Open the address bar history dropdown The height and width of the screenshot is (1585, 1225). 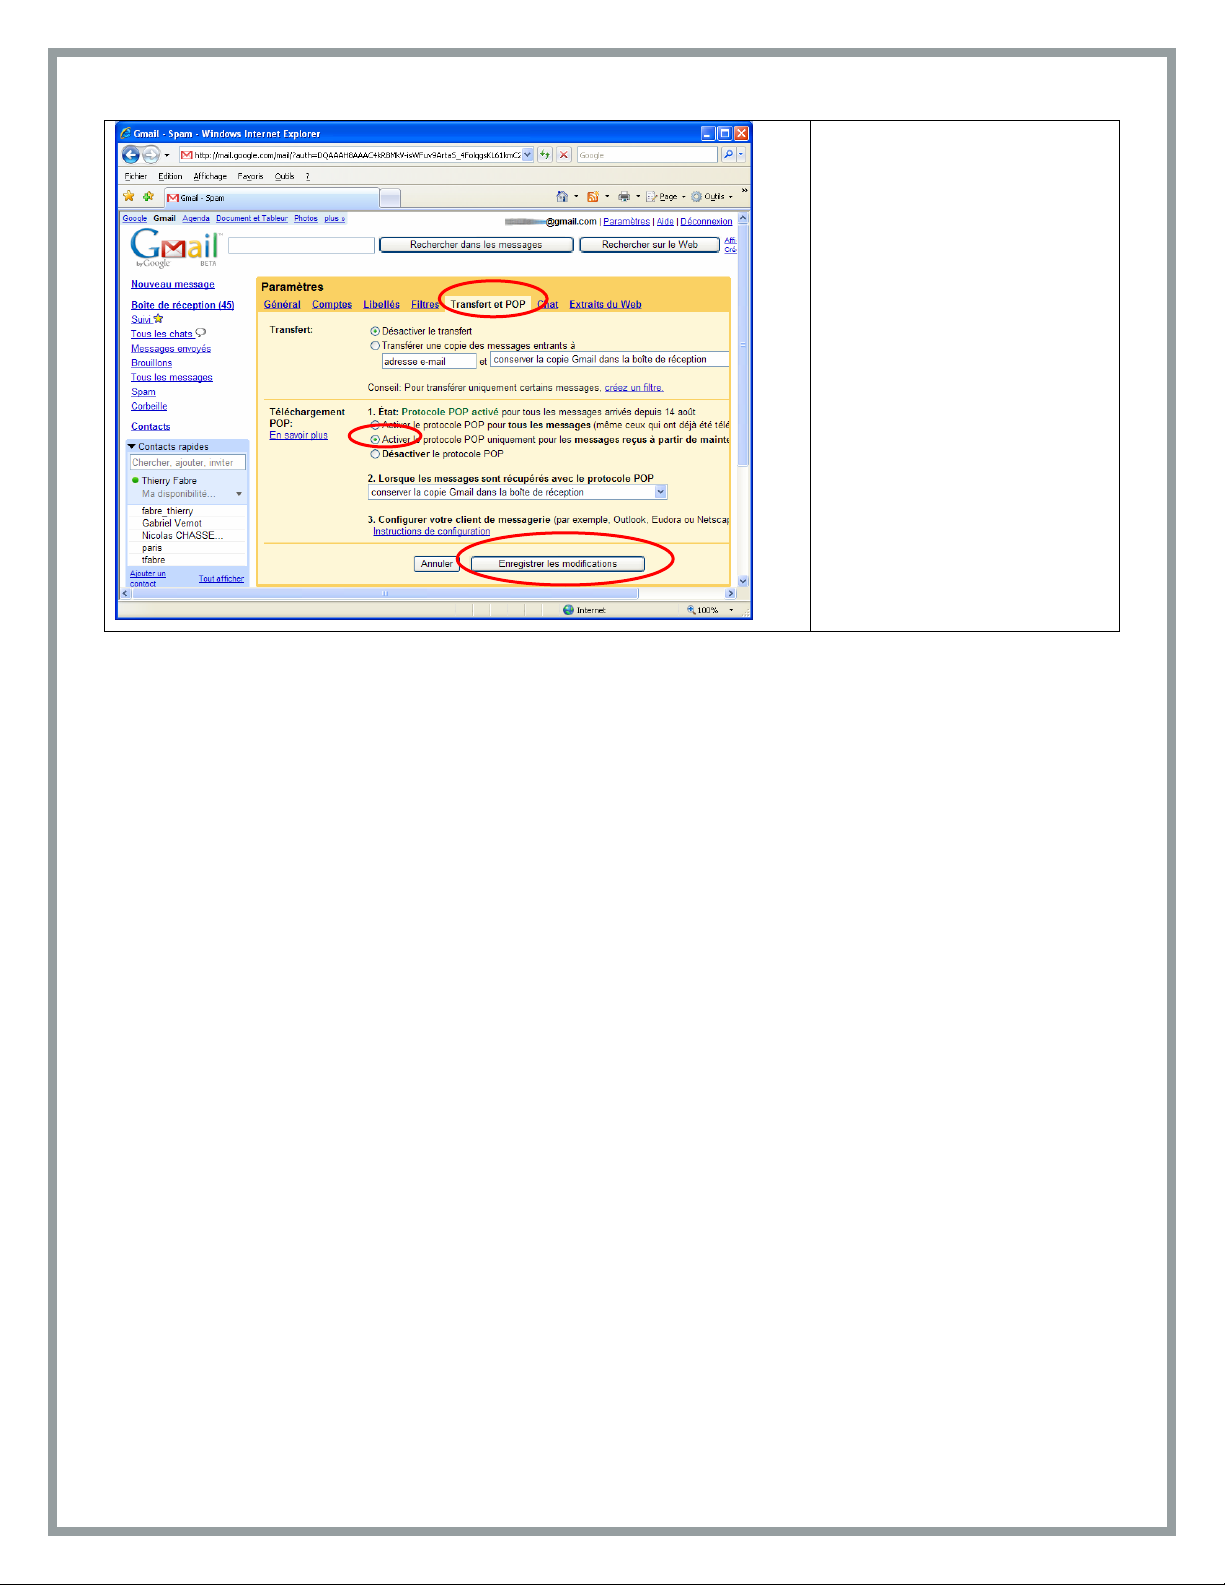[x=528, y=155]
